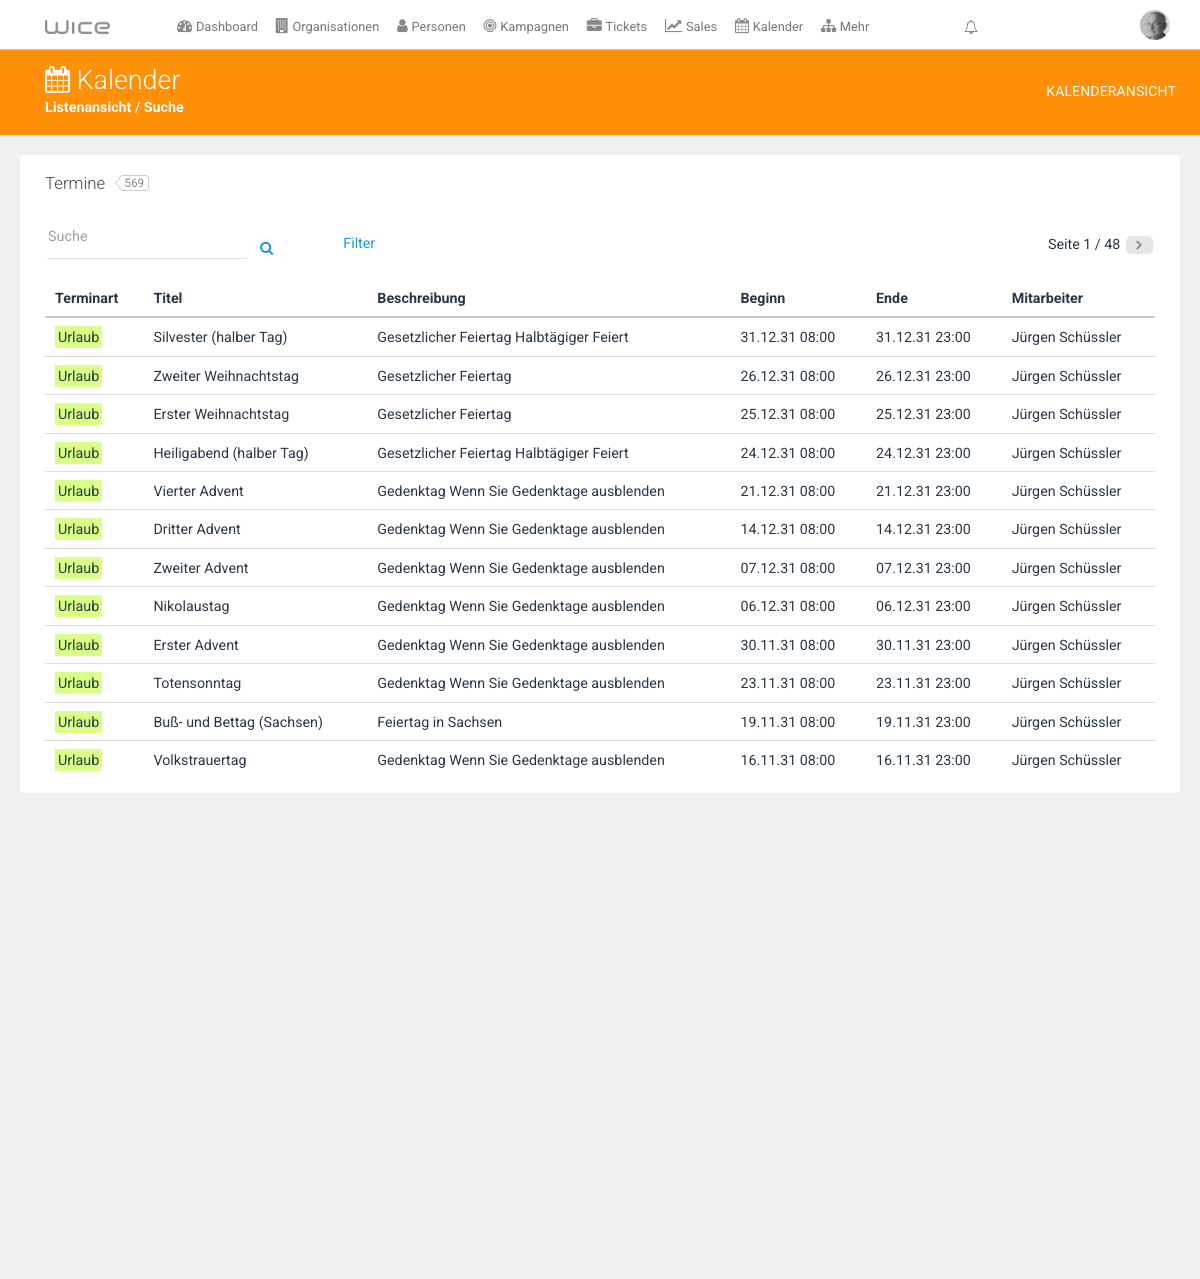Viewport: 1200px width, 1279px height.
Task: Click Beginn date 24.12.31 08:00
Action: 788,453
